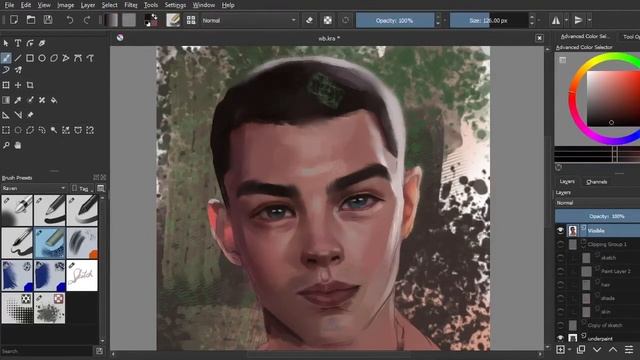This screenshot has width=640, height=360.
Task: Click the brush Tag button
Action: point(82,188)
